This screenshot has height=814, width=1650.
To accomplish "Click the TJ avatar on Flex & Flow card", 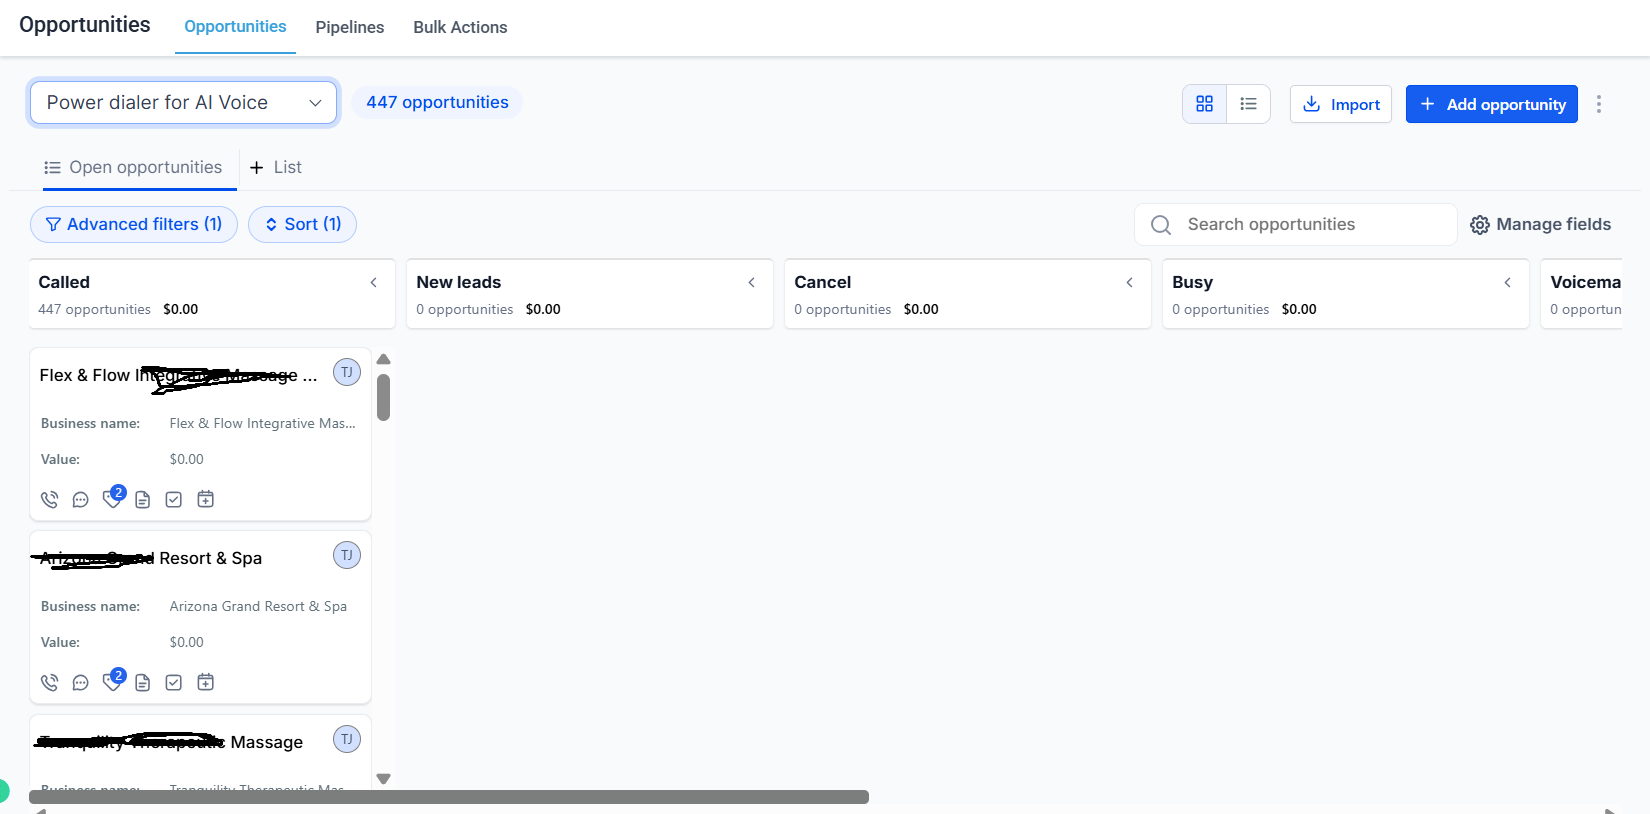I will pyautogui.click(x=347, y=372).
